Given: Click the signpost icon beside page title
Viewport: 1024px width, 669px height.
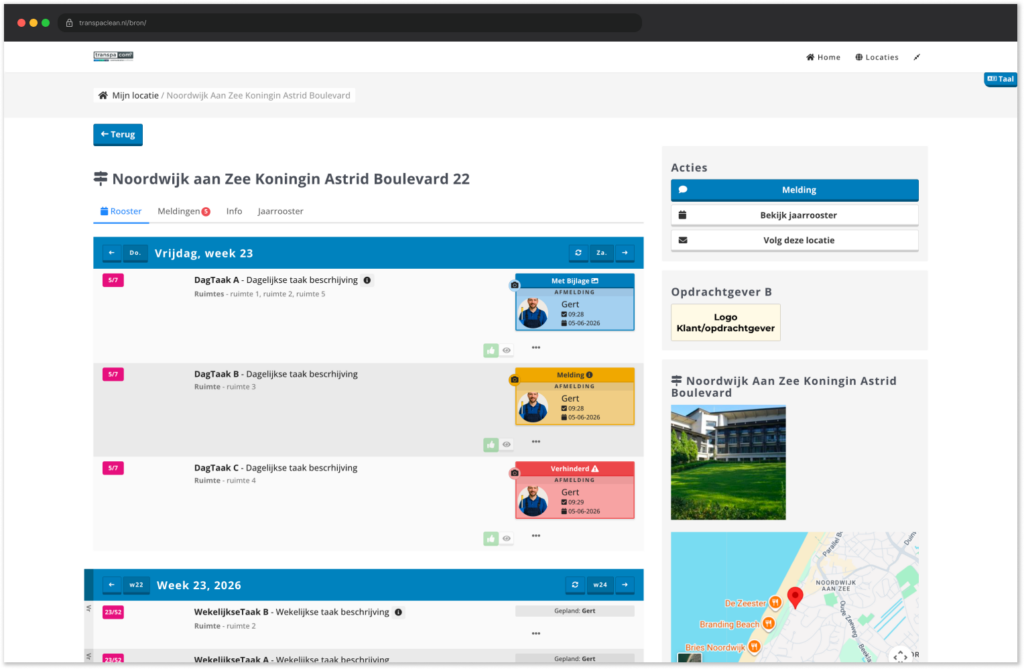Looking at the screenshot, I should coord(100,178).
